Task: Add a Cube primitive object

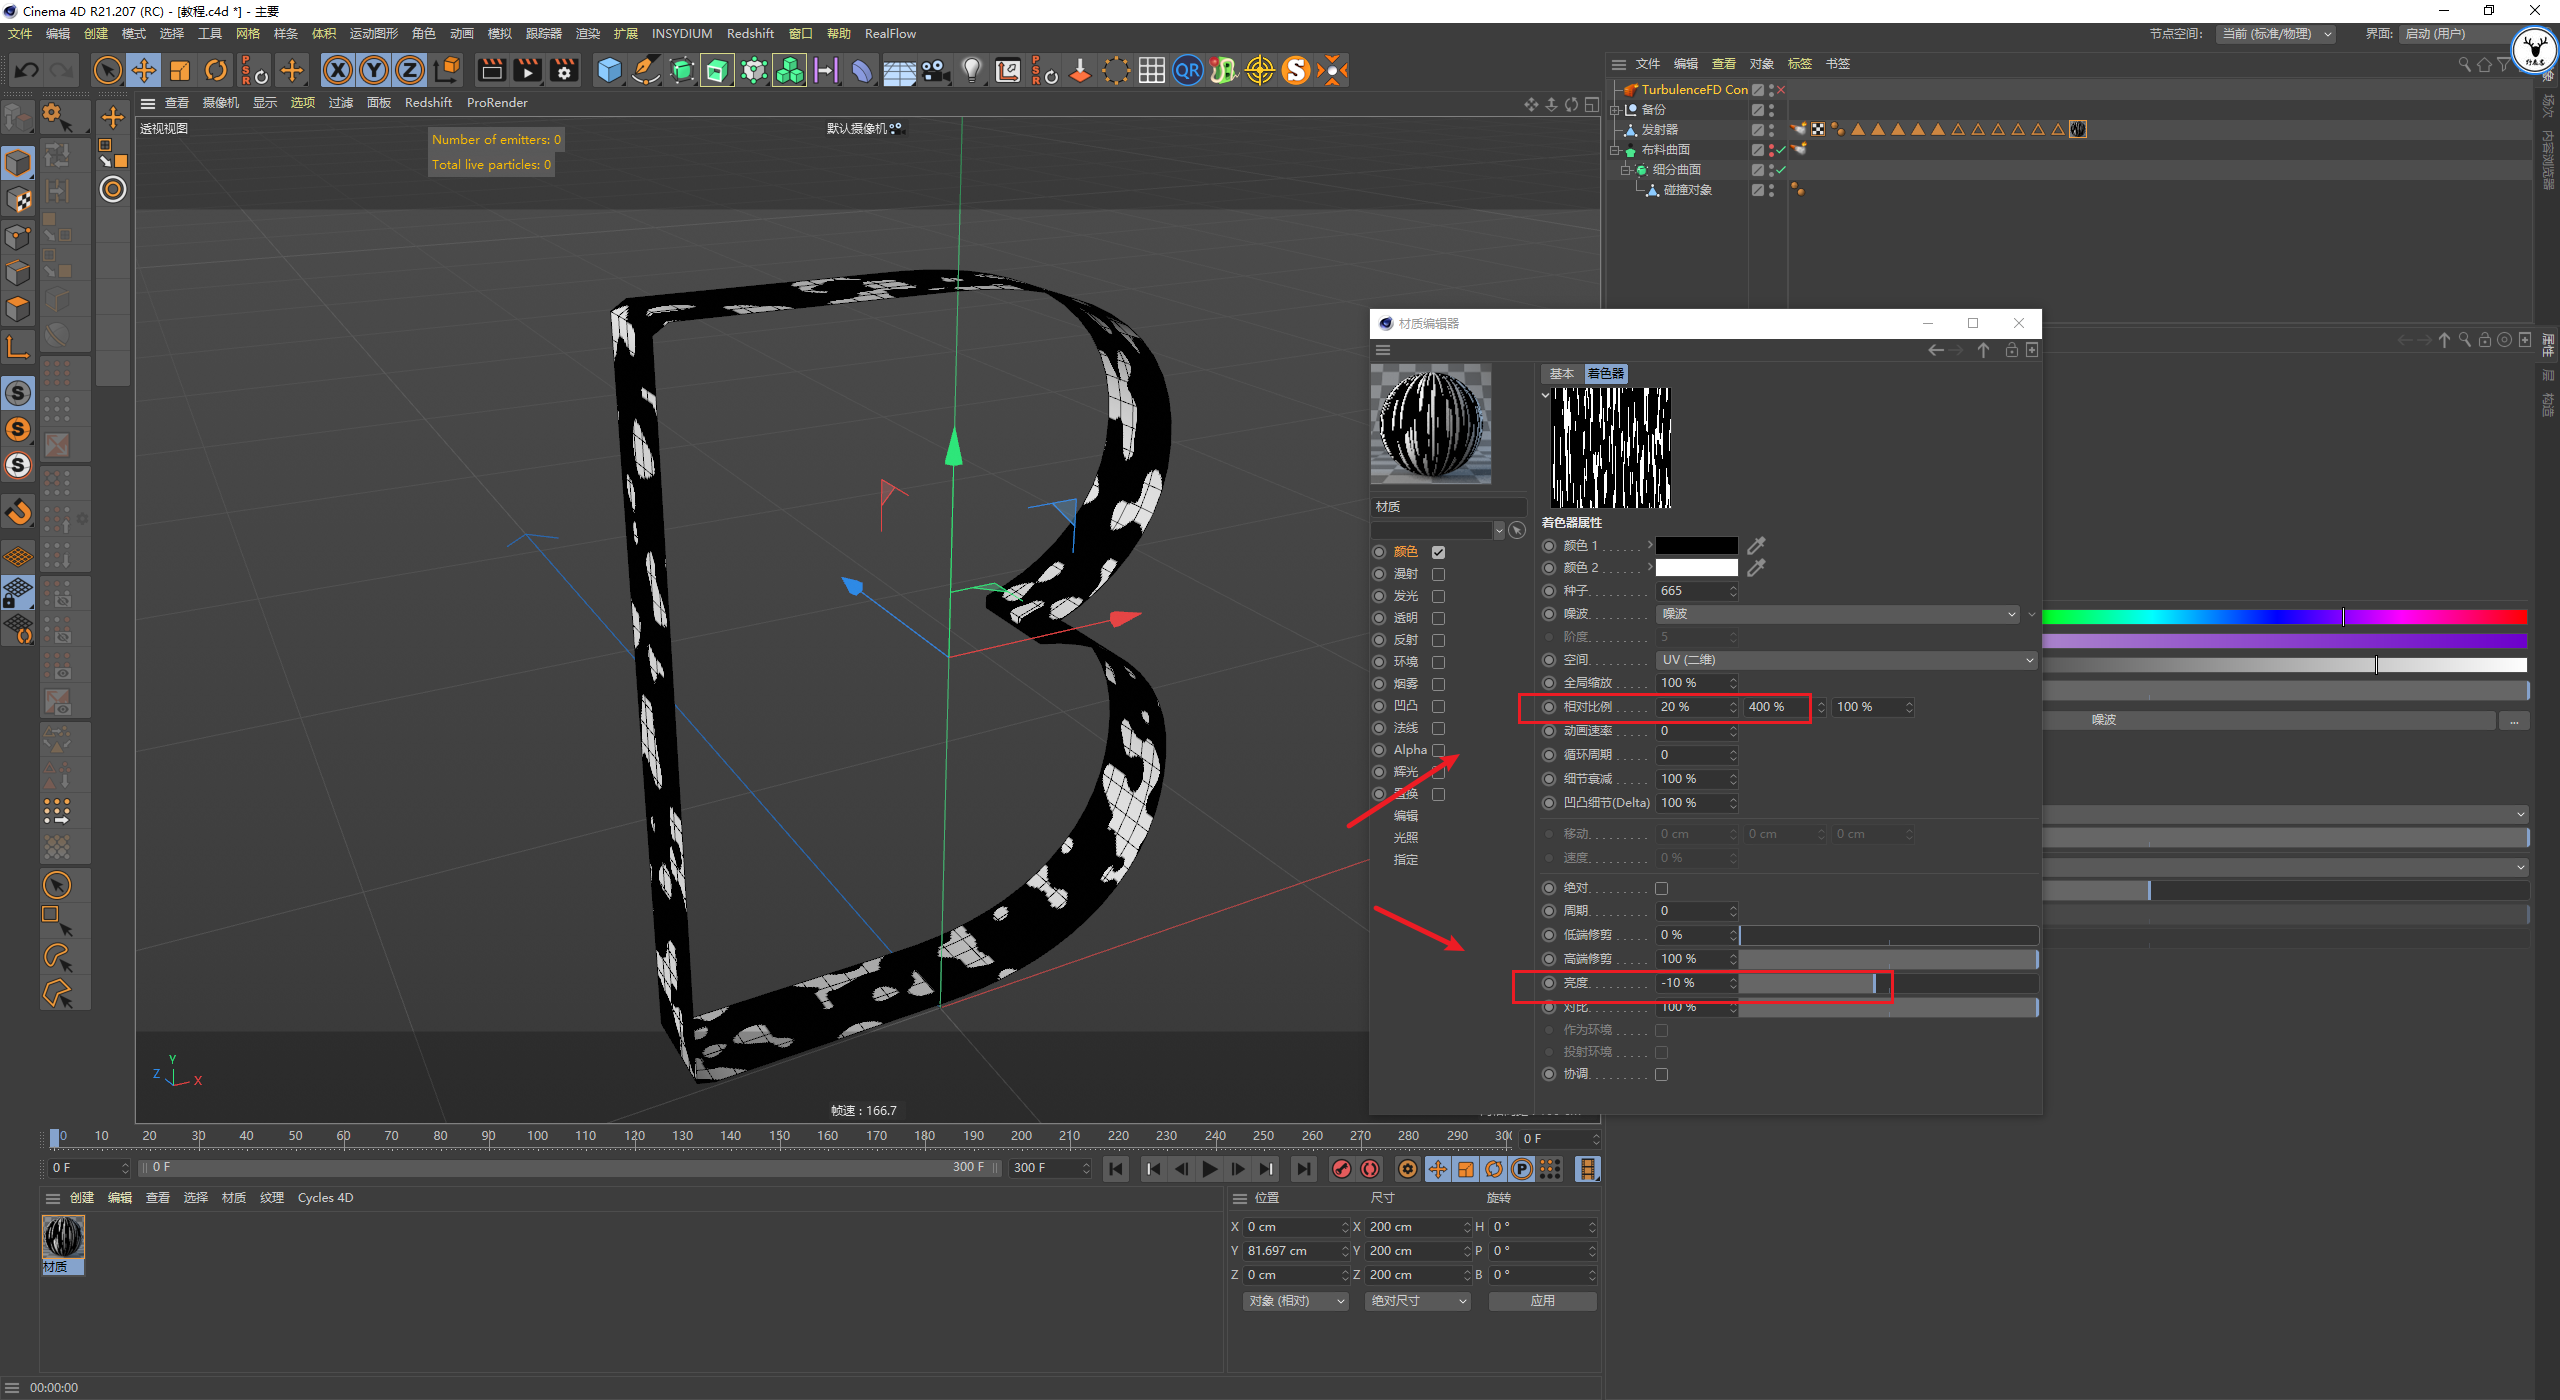Action: (609, 70)
